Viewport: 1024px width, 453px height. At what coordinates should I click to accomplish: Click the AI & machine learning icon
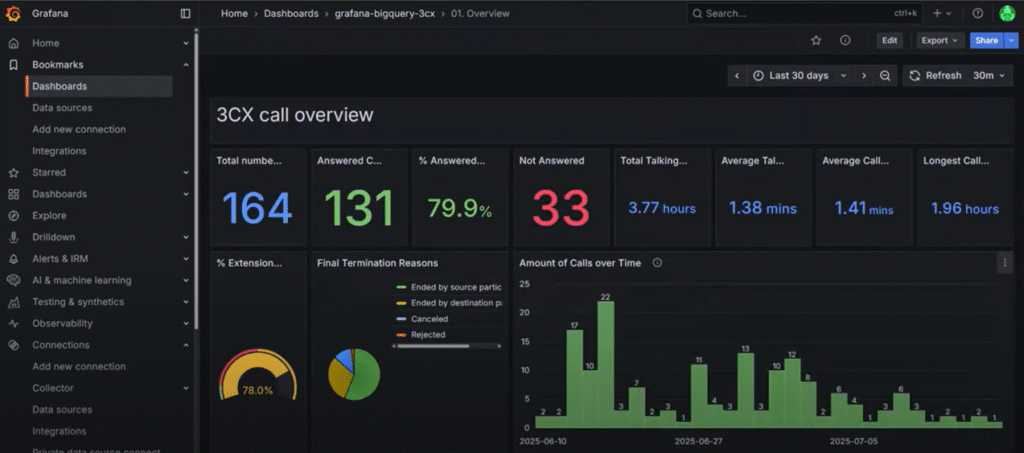(x=13, y=280)
